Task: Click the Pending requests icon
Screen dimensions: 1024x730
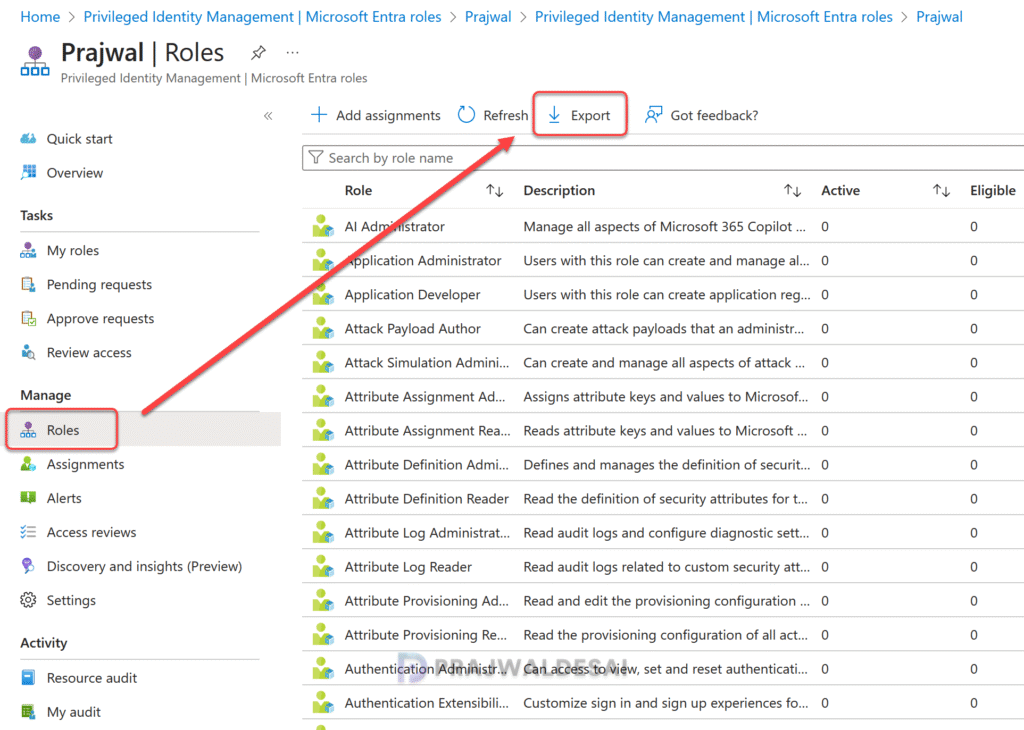Action: click(28, 284)
